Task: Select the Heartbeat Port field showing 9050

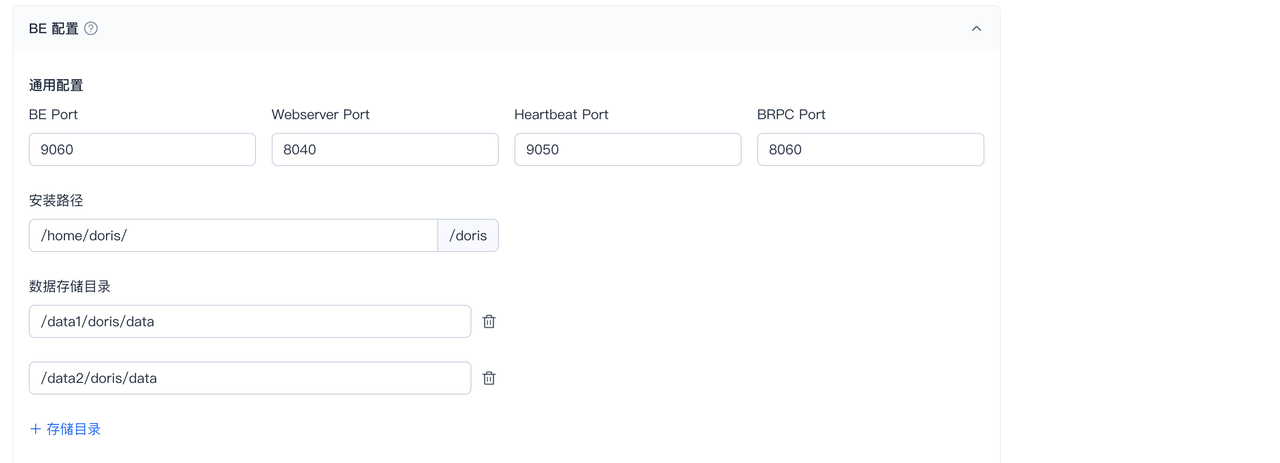Action: [x=628, y=150]
